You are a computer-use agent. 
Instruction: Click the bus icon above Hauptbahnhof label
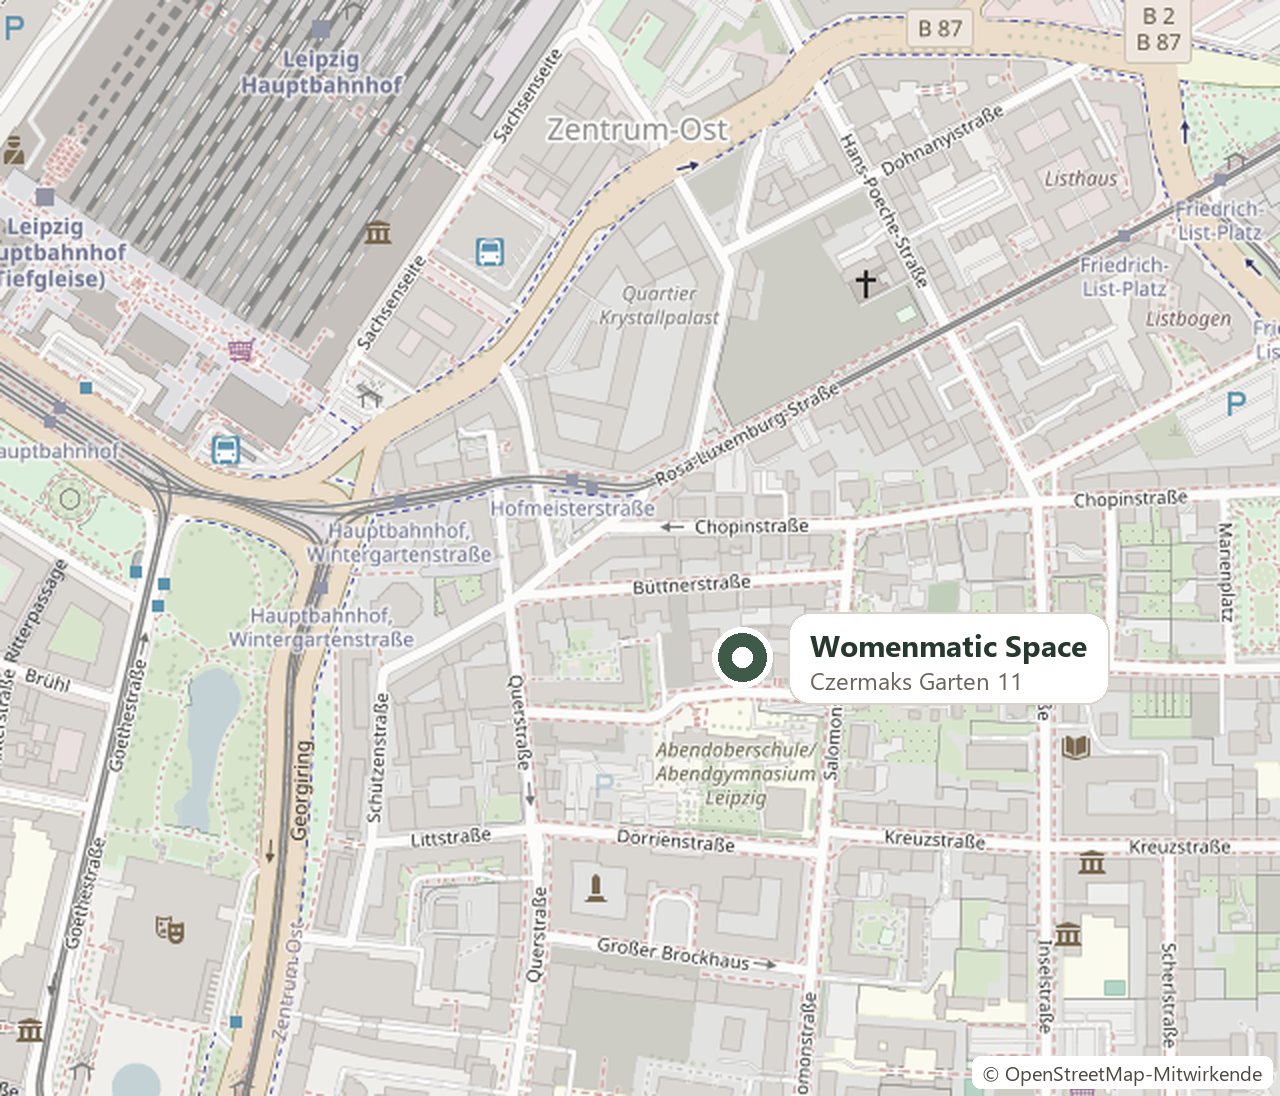(x=226, y=449)
